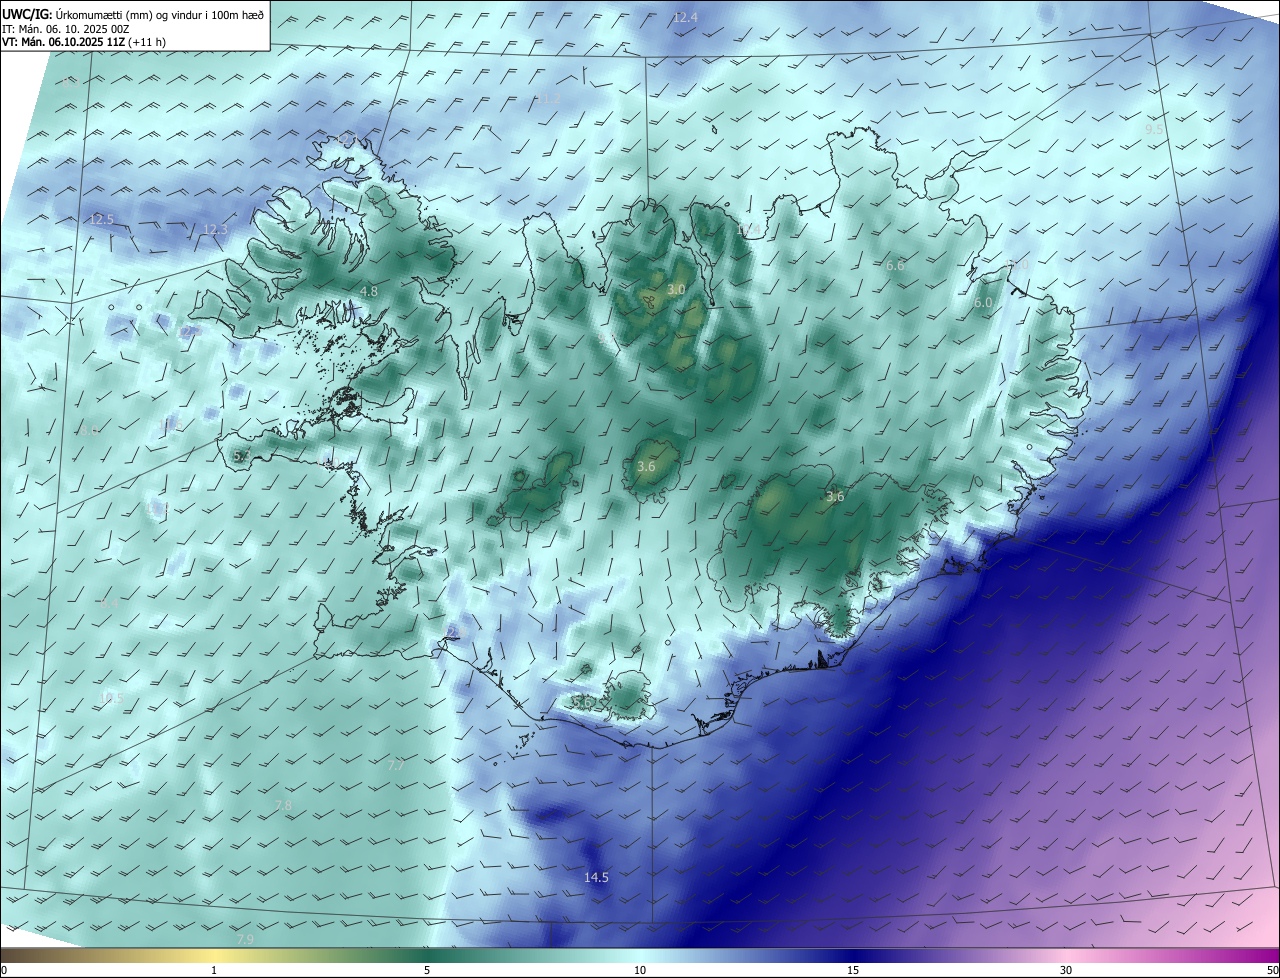Image resolution: width=1280 pixels, height=978 pixels.
Task: Click the 10 tick label on the legend
Action: pos(640,970)
